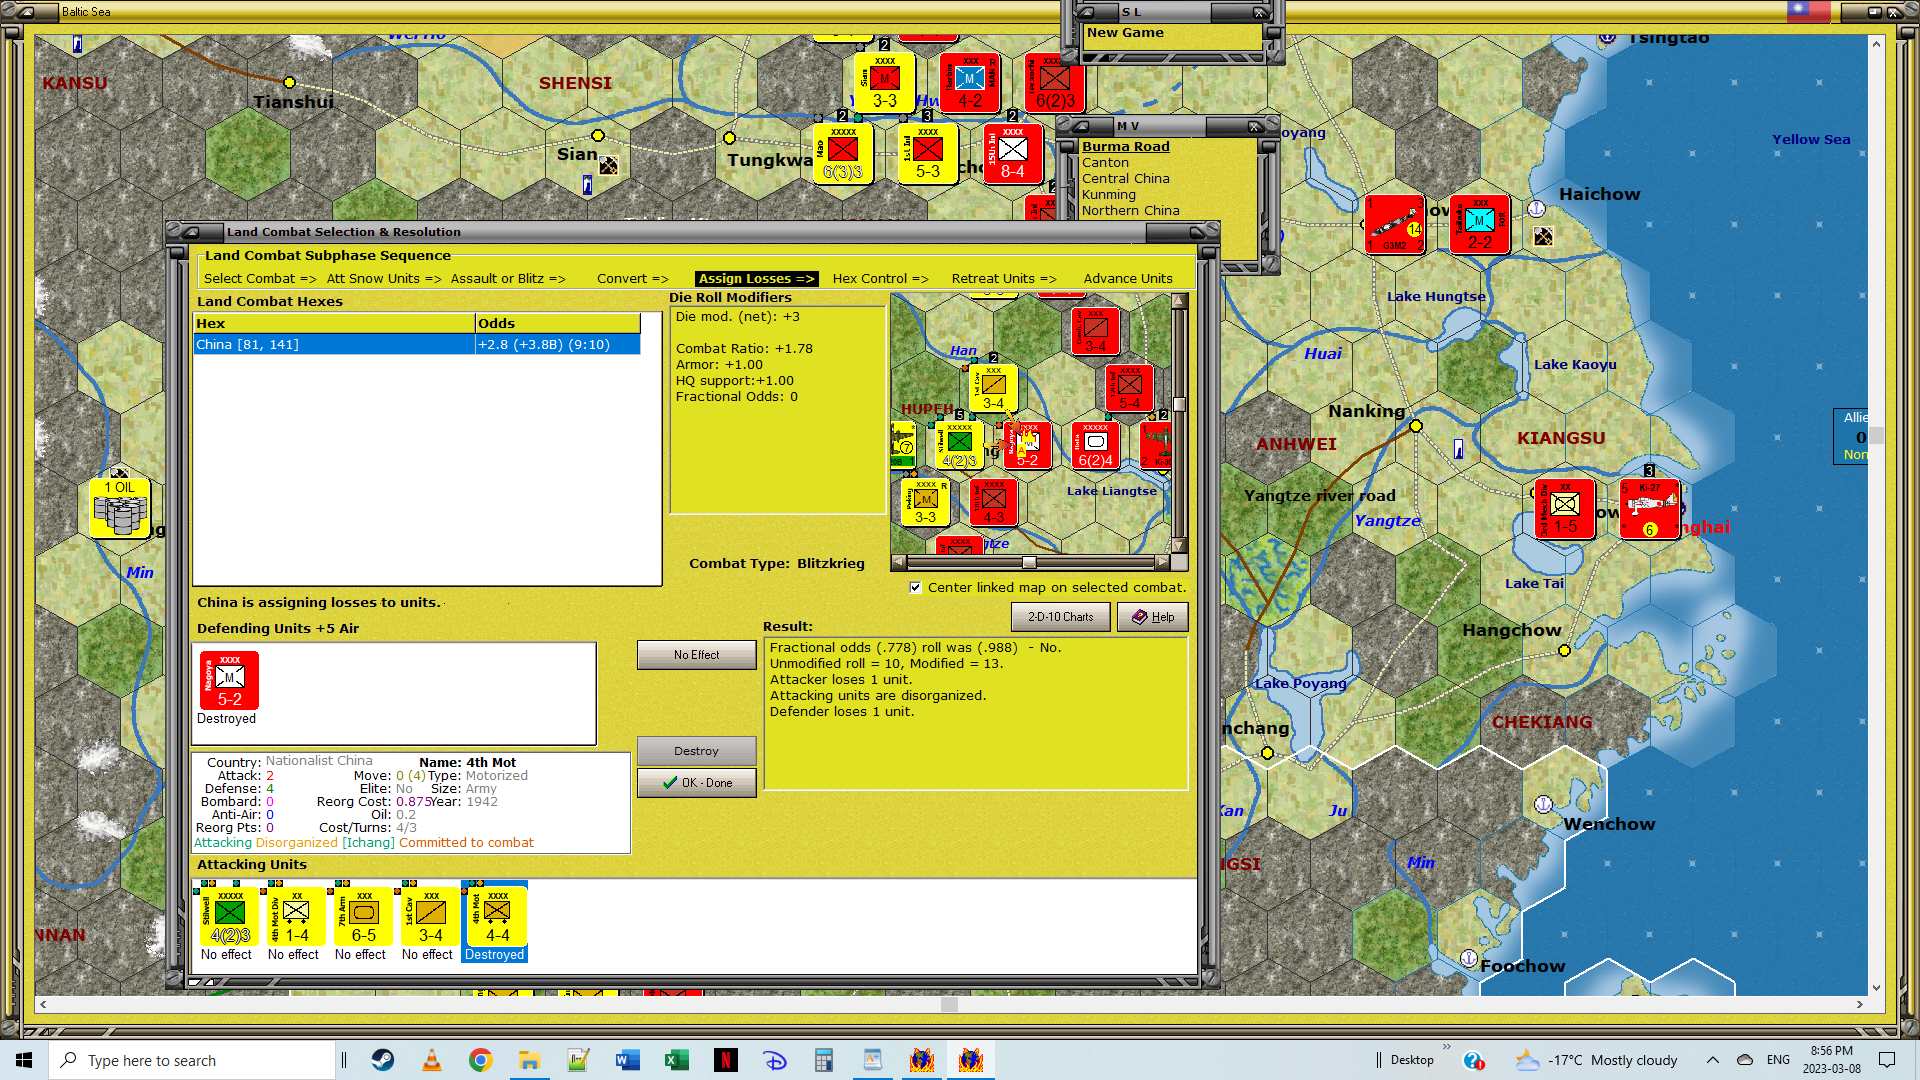Click the yellow 5-3 infantry unit
The width and height of the screenshot is (1920, 1080).
coord(928,153)
